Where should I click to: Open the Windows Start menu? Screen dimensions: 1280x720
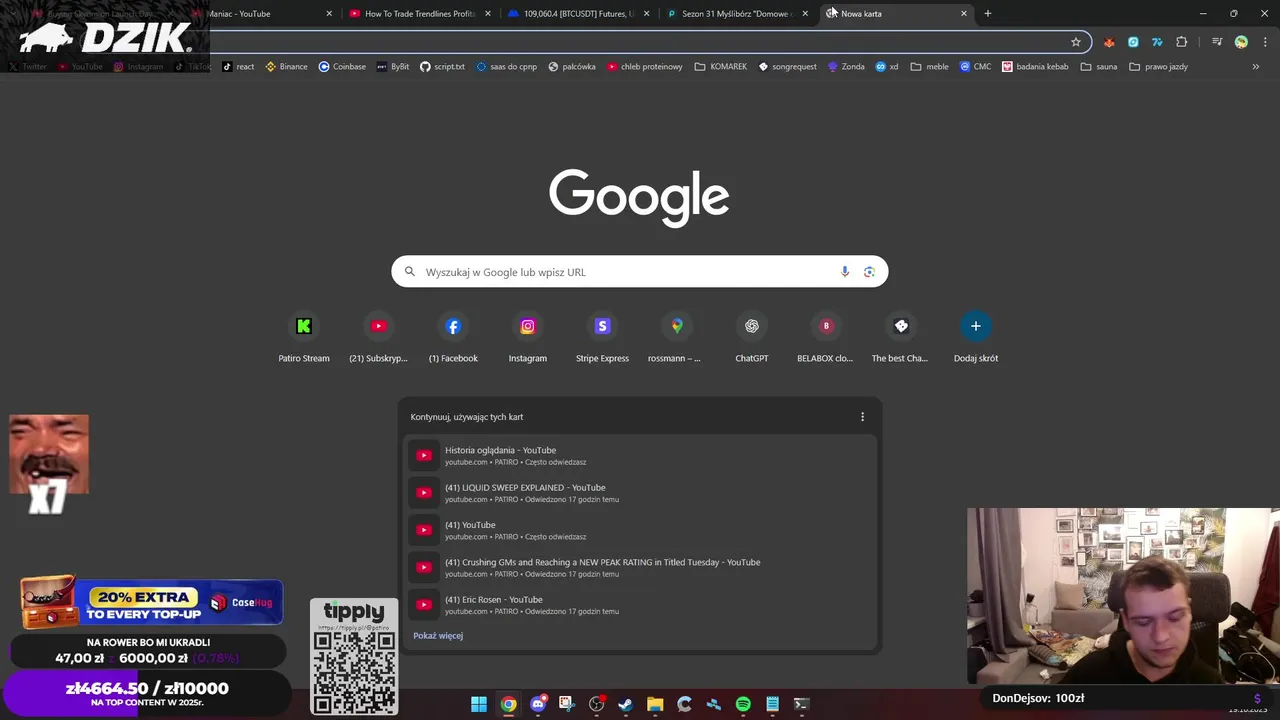(x=479, y=704)
